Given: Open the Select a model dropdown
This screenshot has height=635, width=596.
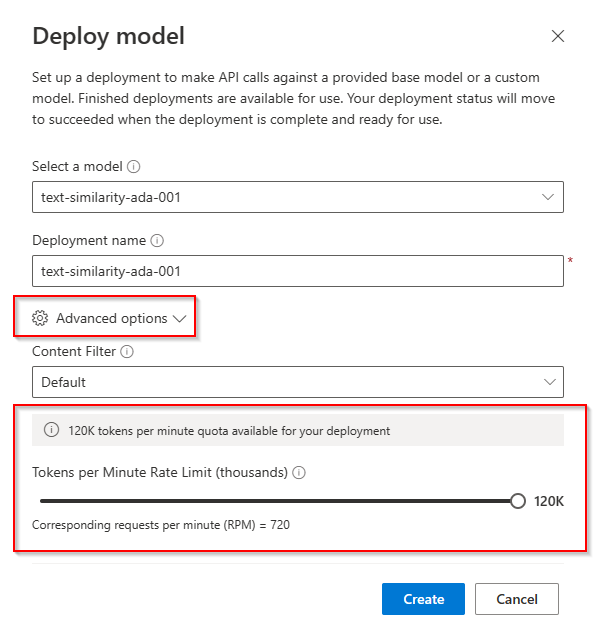Looking at the screenshot, I should click(x=298, y=197).
